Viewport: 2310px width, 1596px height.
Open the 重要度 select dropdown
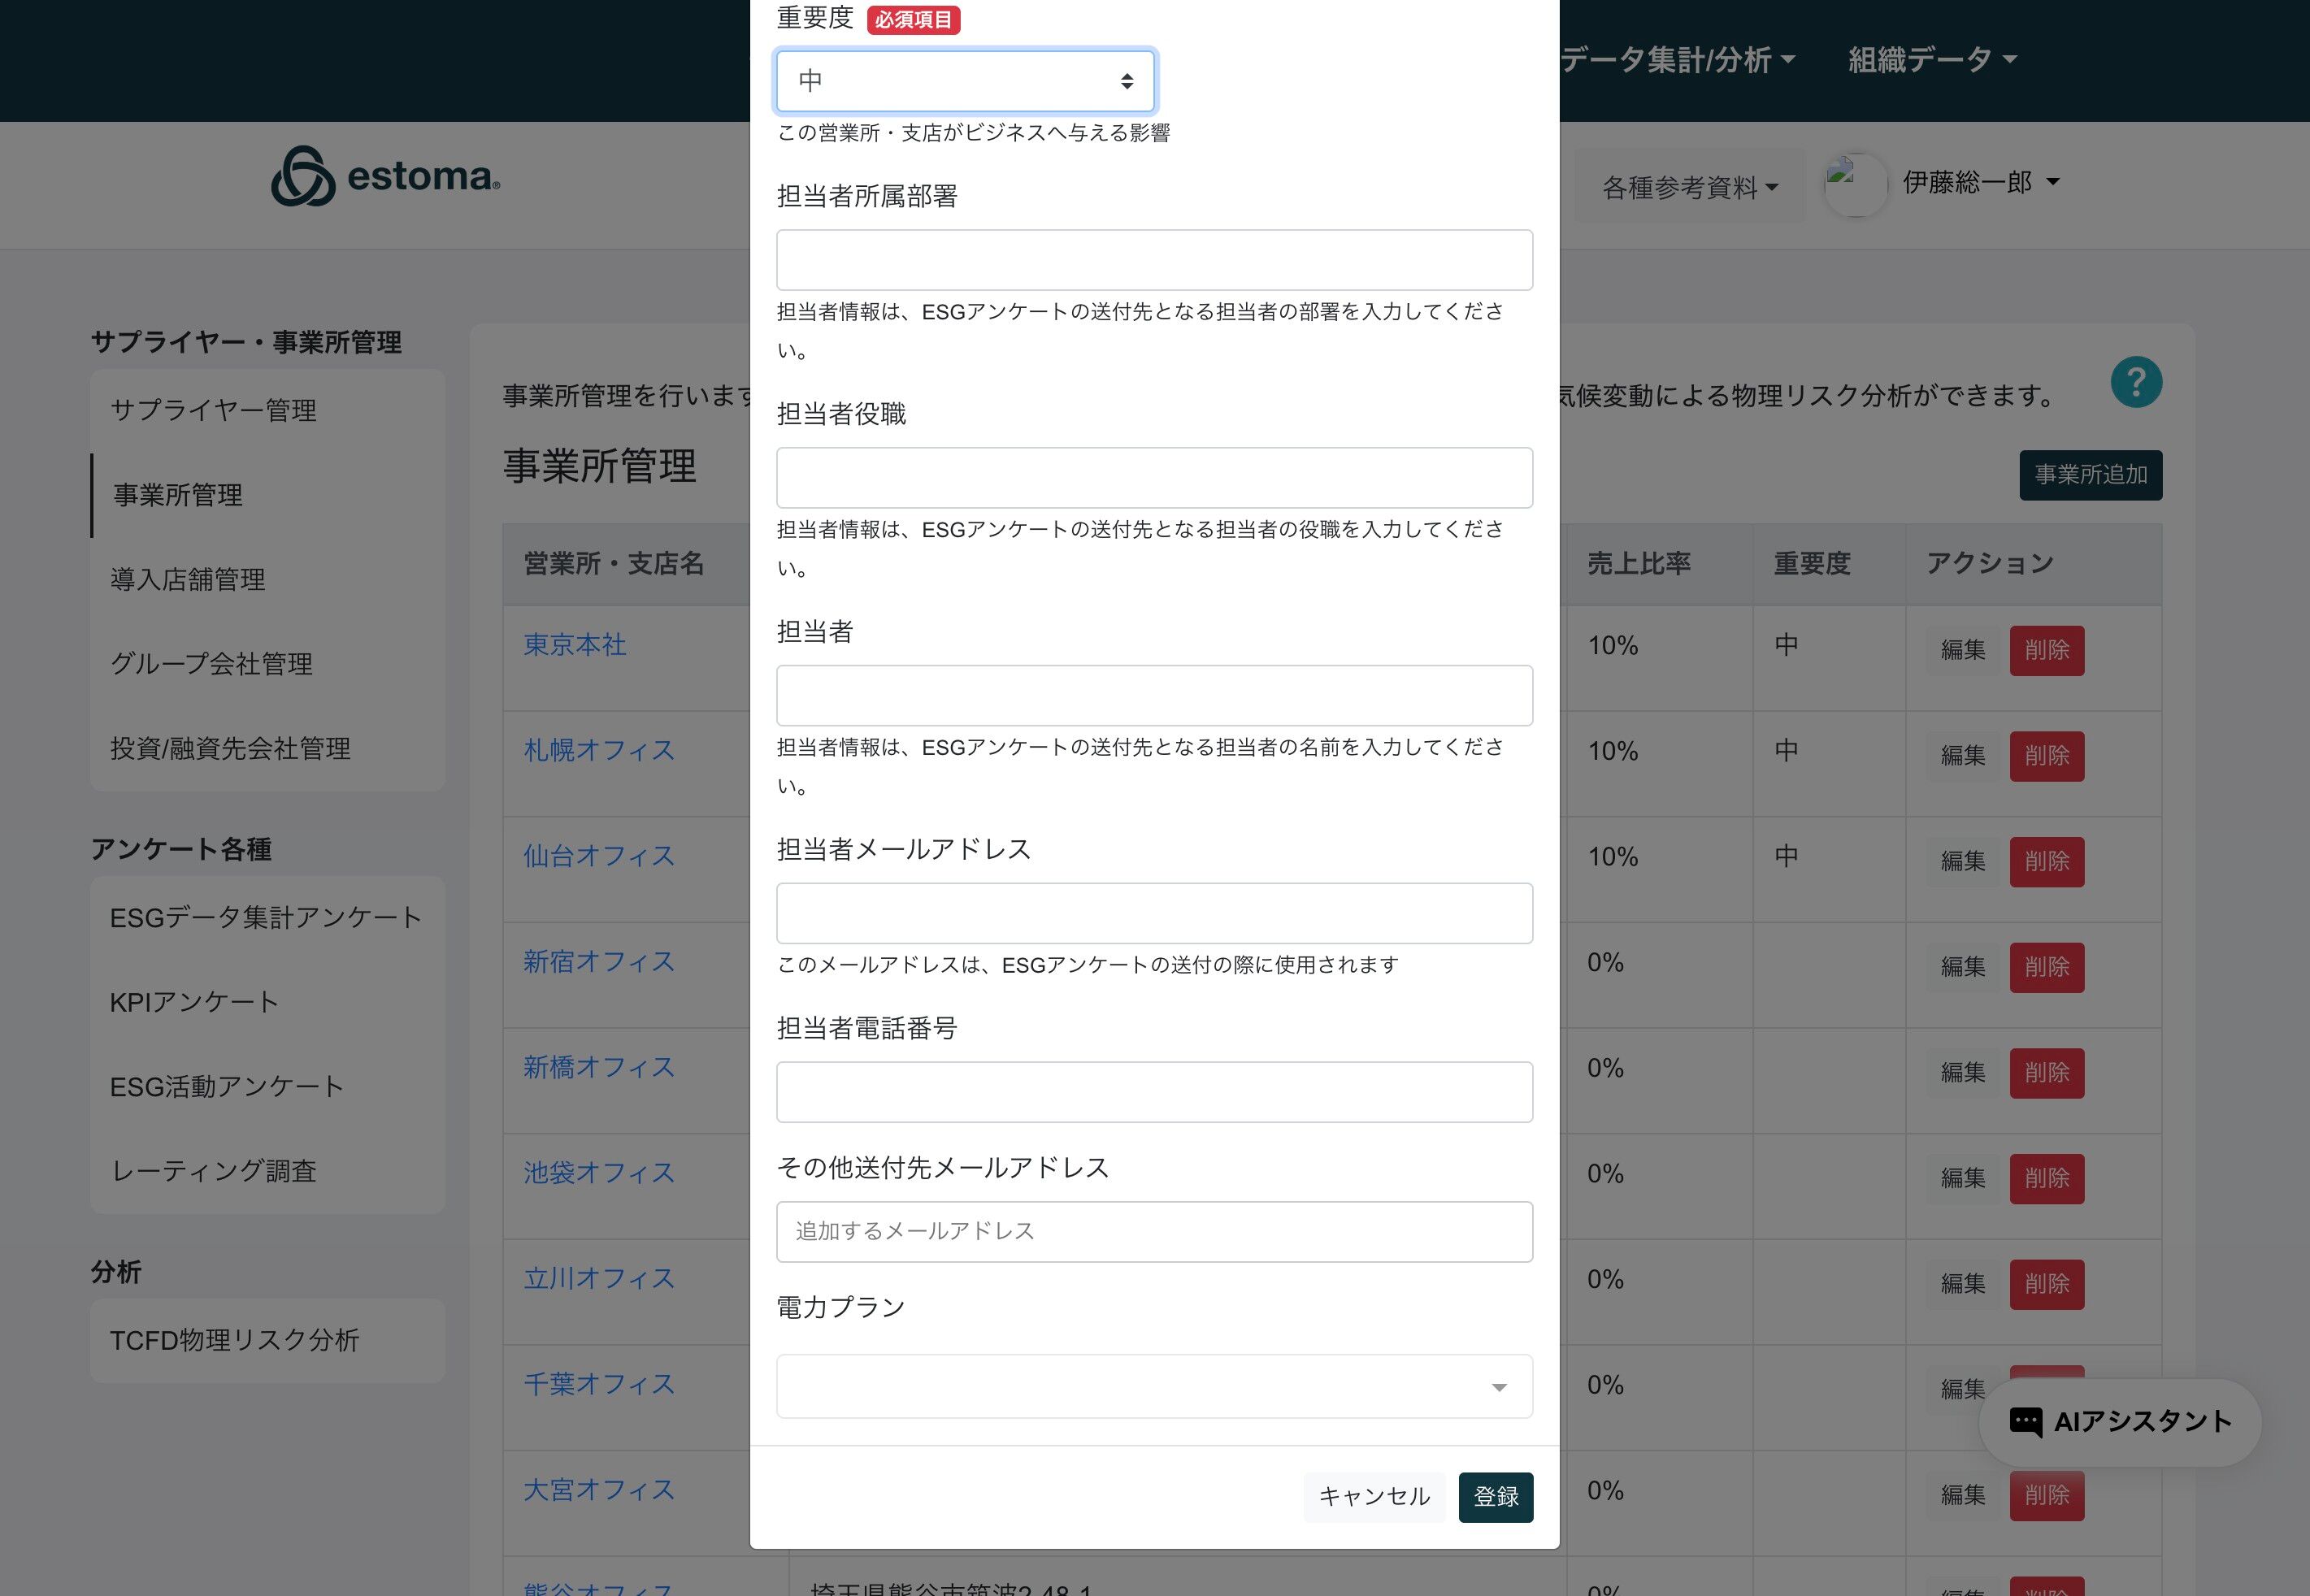tap(965, 81)
